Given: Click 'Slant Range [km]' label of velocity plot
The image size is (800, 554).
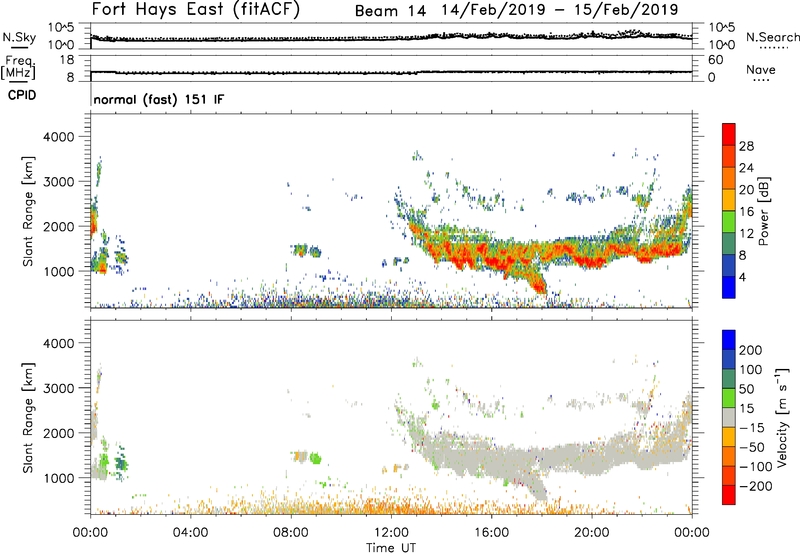Looking at the screenshot, I should pyautogui.click(x=28, y=418).
